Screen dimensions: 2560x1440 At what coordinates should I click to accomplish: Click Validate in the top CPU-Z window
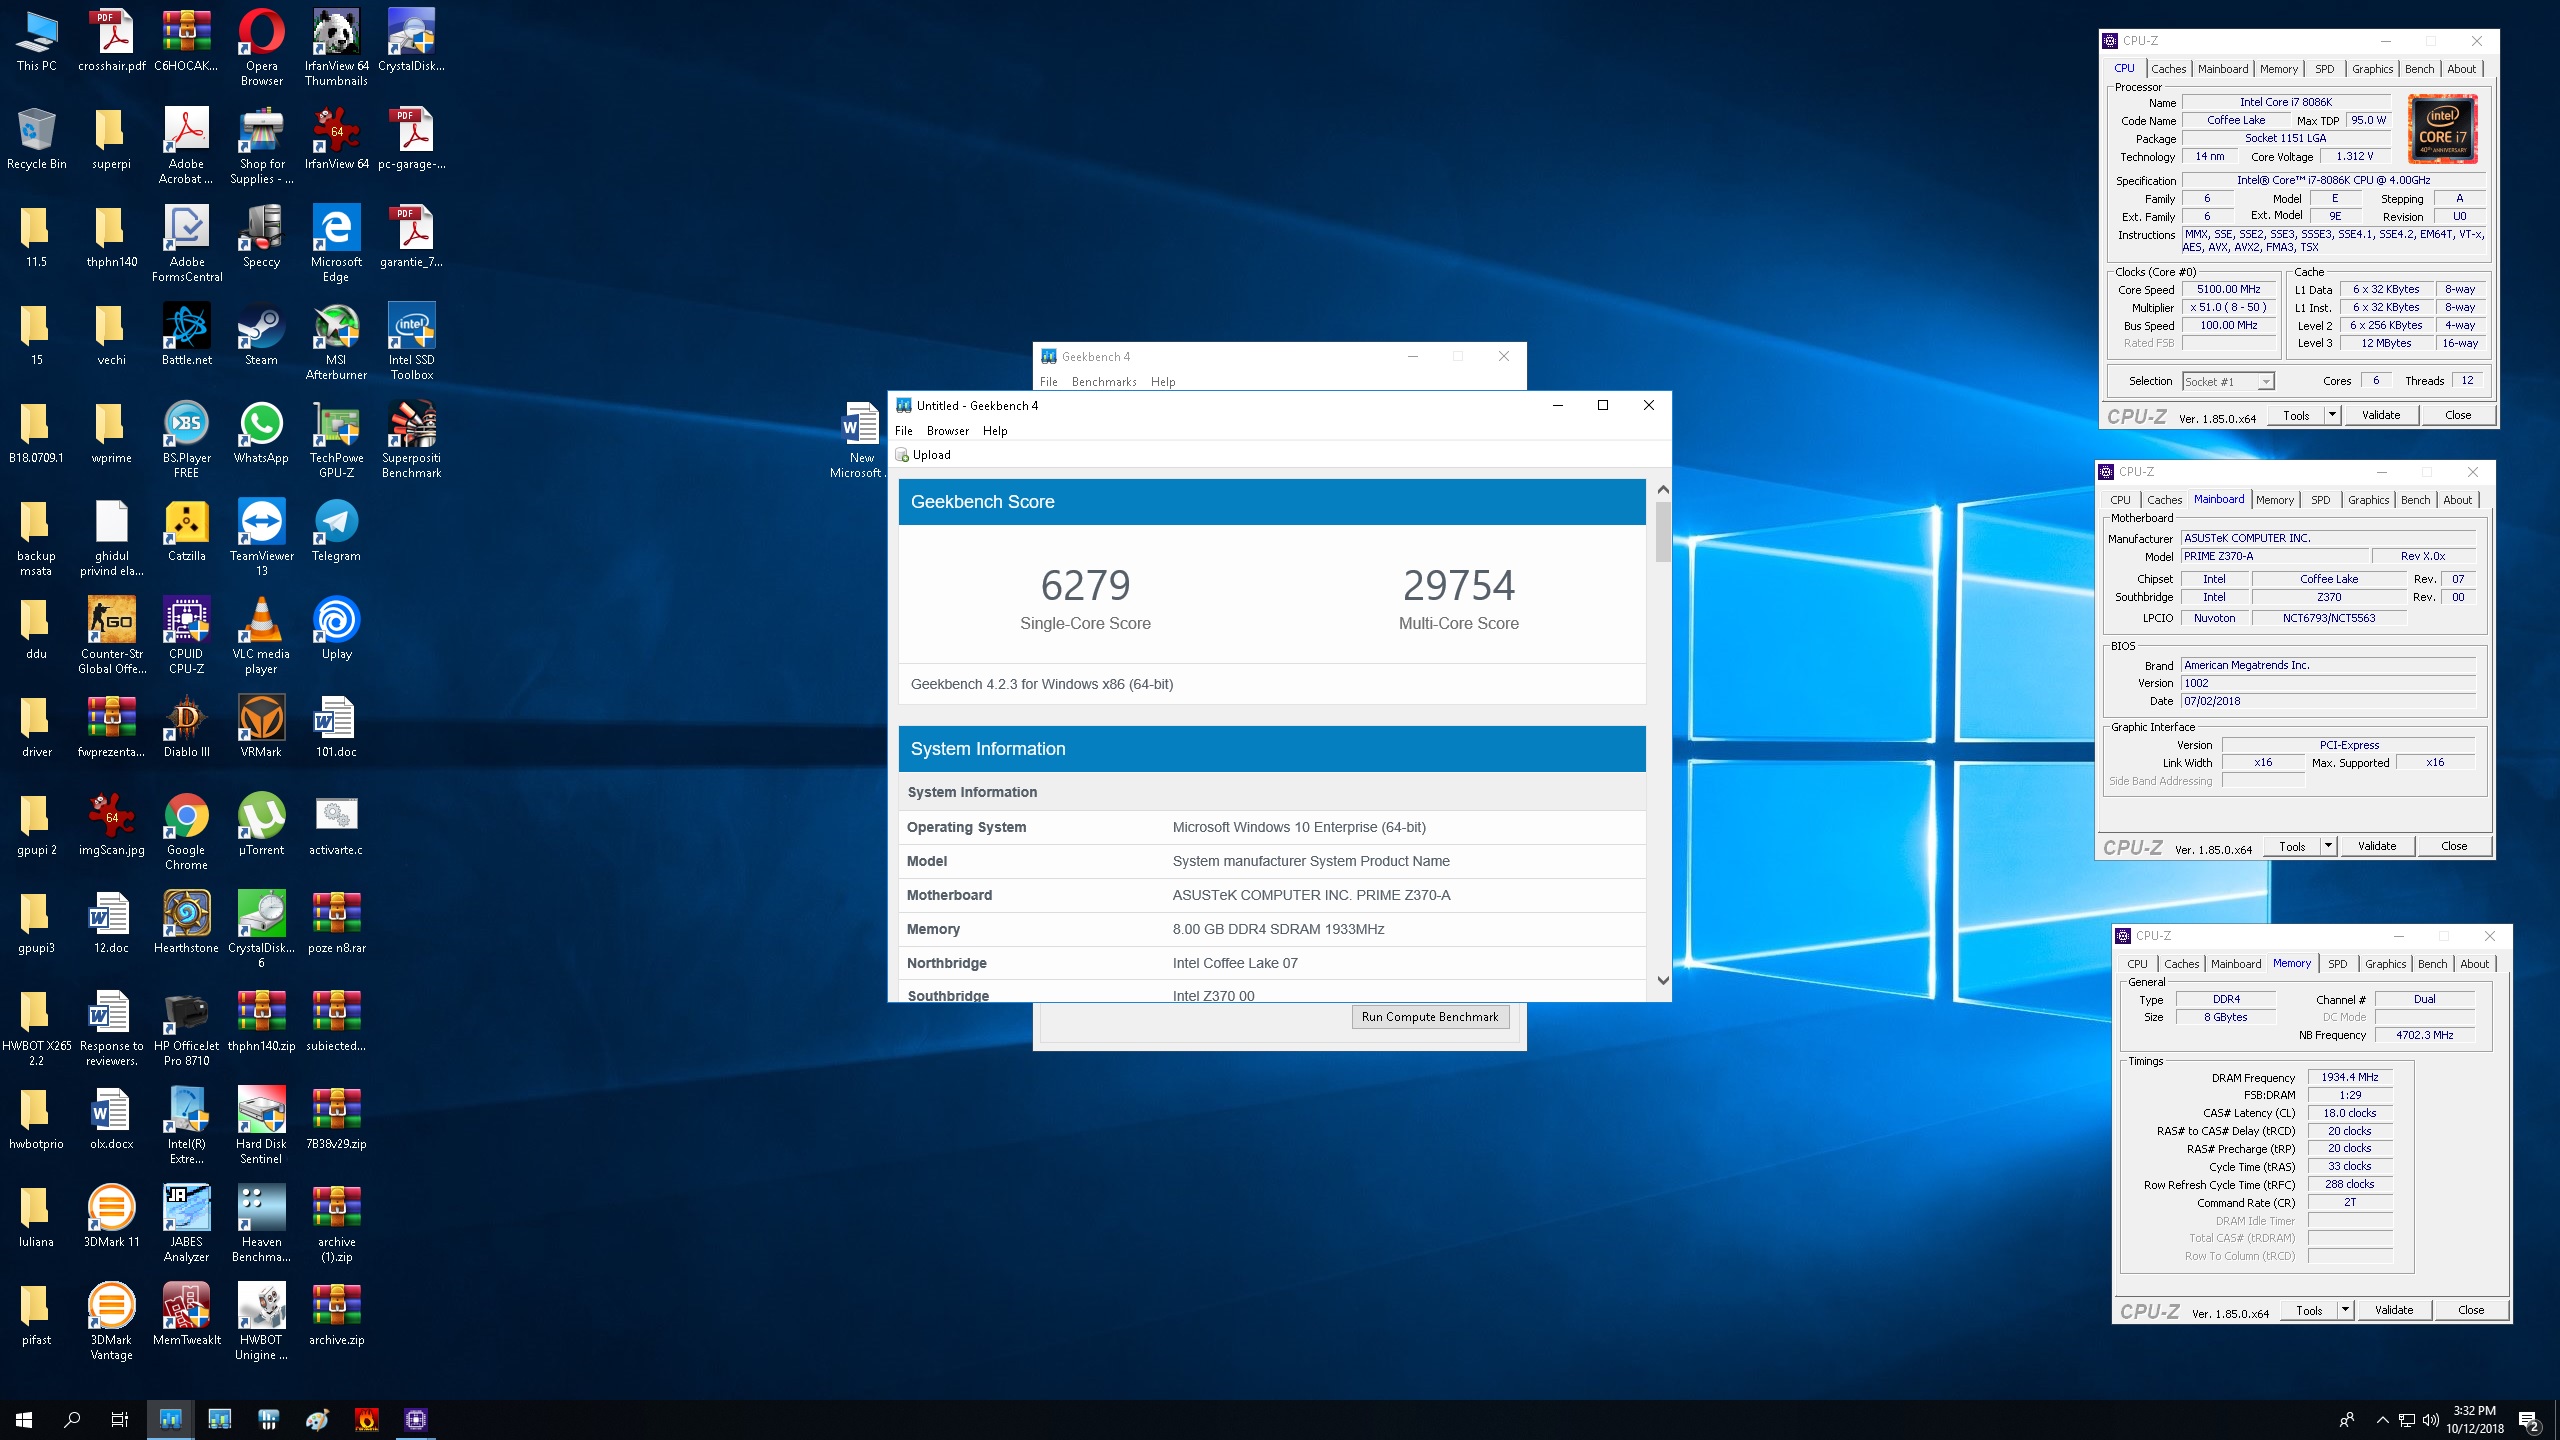pyautogui.click(x=2380, y=415)
